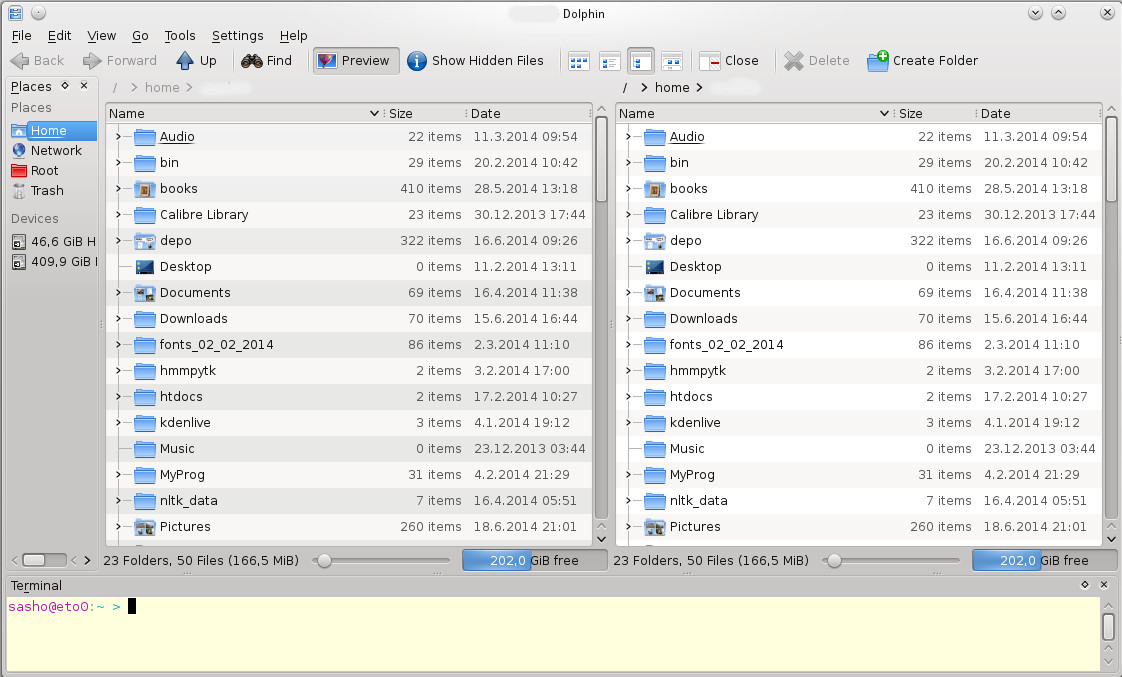Expand the bin folder in right pane
The width and height of the screenshot is (1122, 677).
pyautogui.click(x=629, y=162)
